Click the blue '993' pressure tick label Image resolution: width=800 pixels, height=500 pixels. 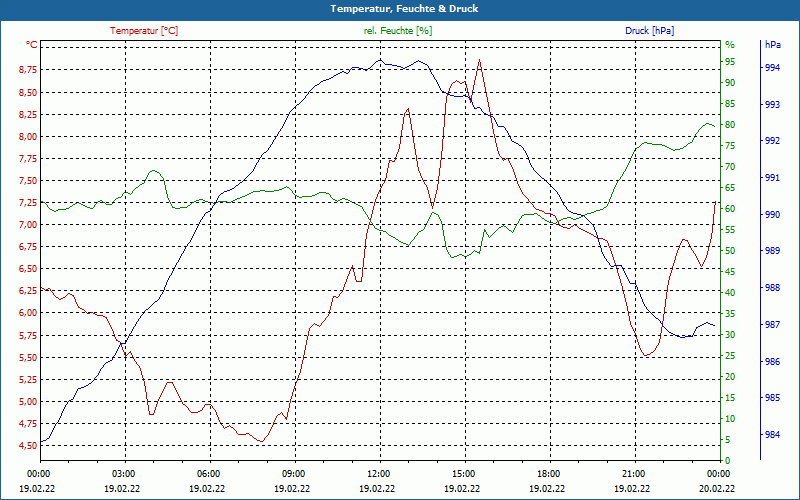pyautogui.click(x=772, y=105)
